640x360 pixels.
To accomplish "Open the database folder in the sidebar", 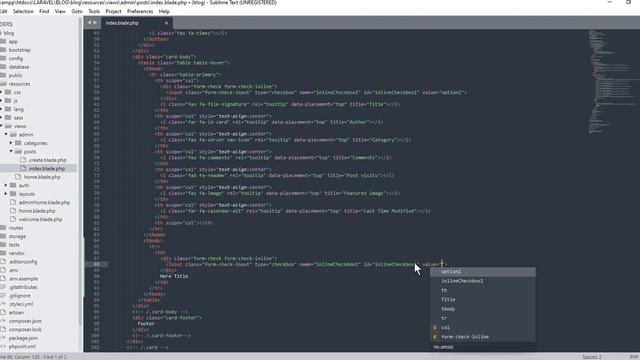I will [19, 67].
